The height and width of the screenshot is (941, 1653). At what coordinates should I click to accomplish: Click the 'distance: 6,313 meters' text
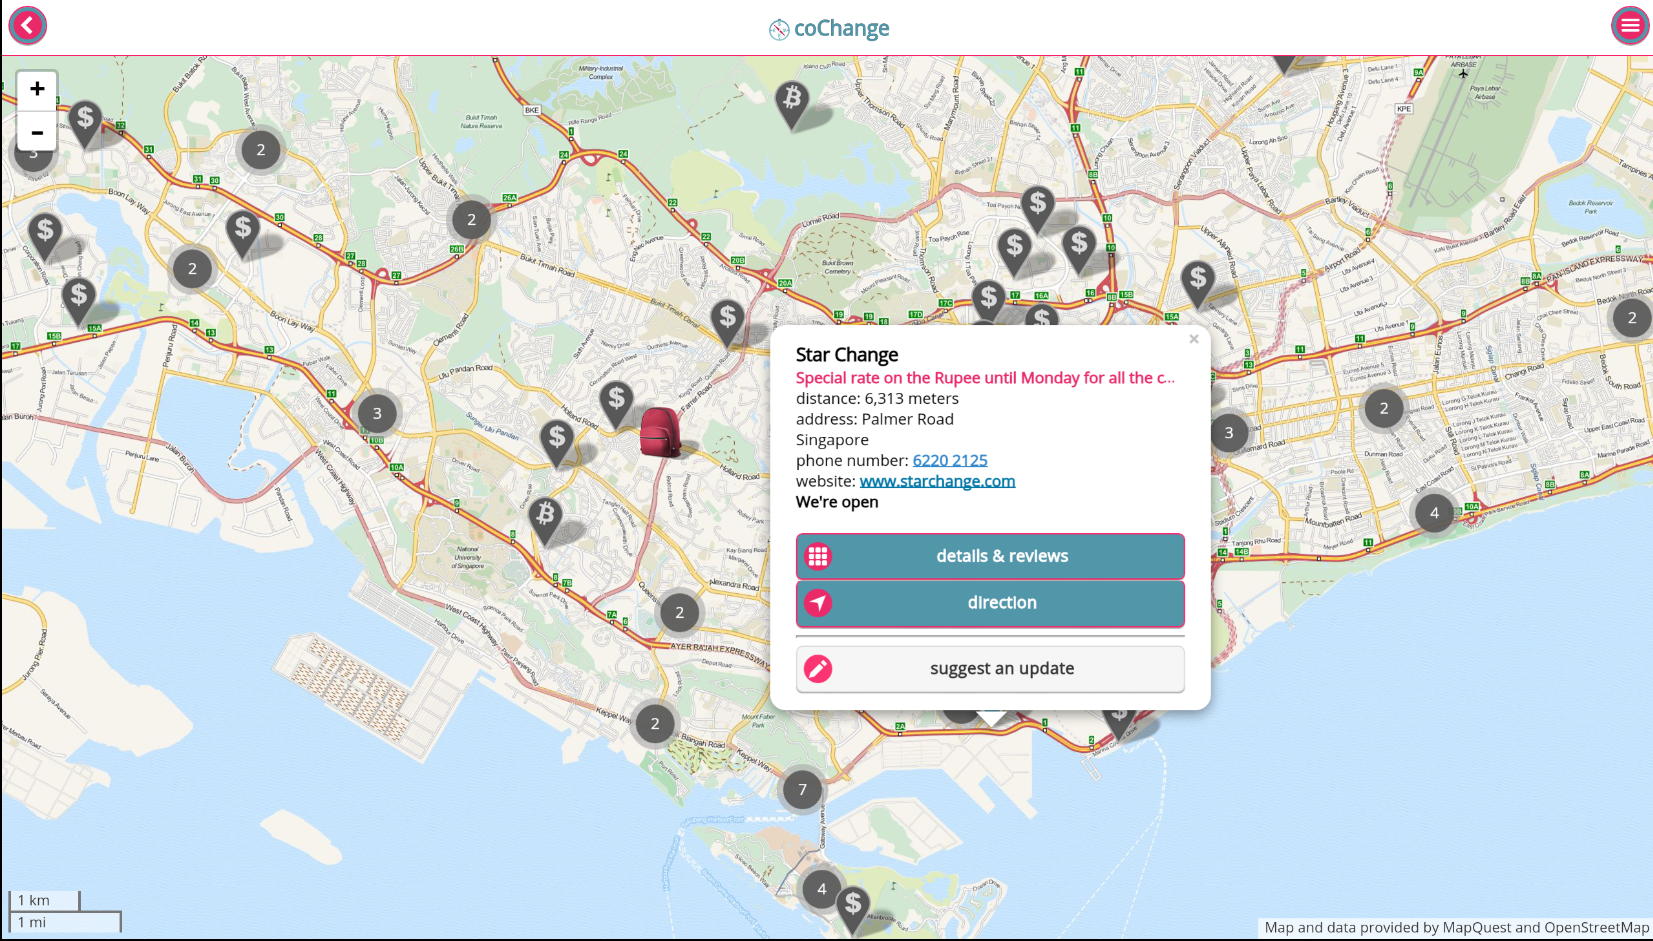pyautogui.click(x=877, y=398)
